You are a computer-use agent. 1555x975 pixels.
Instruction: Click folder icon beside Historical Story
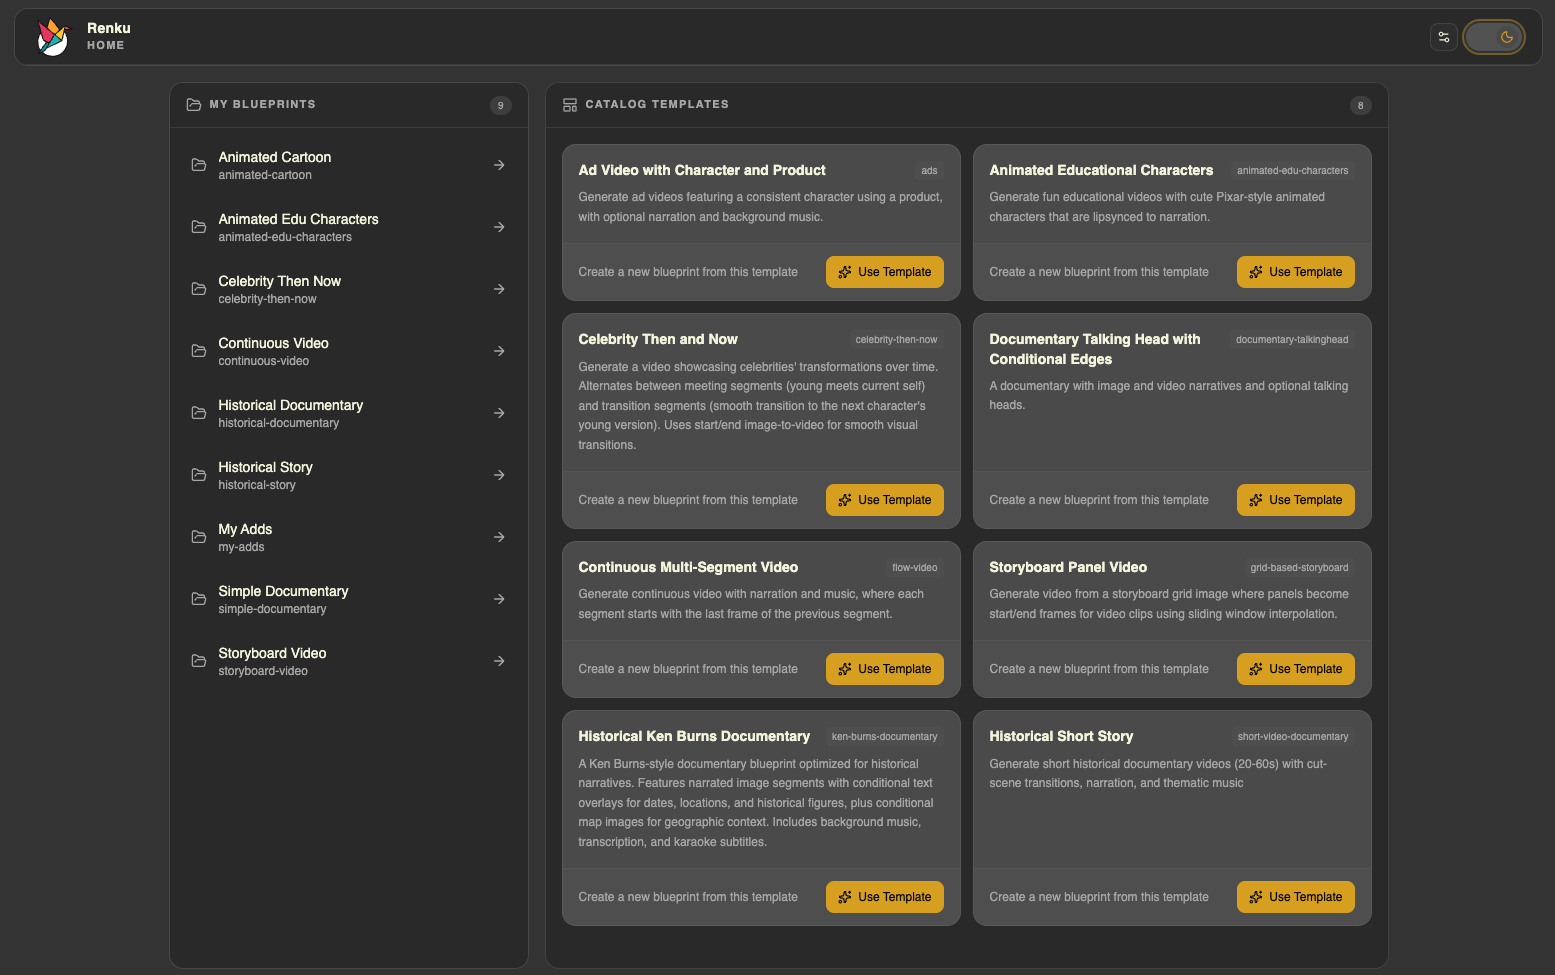click(x=199, y=475)
